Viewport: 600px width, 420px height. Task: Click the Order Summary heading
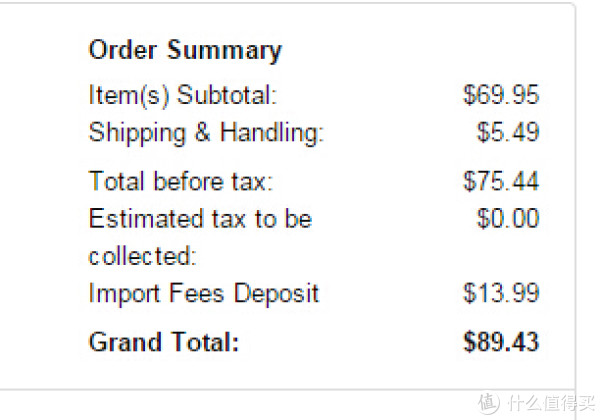pyautogui.click(x=185, y=51)
